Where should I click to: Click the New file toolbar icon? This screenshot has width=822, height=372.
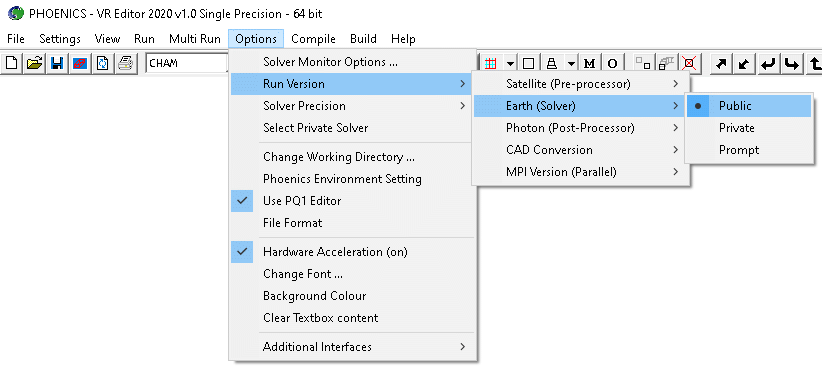(x=12, y=63)
